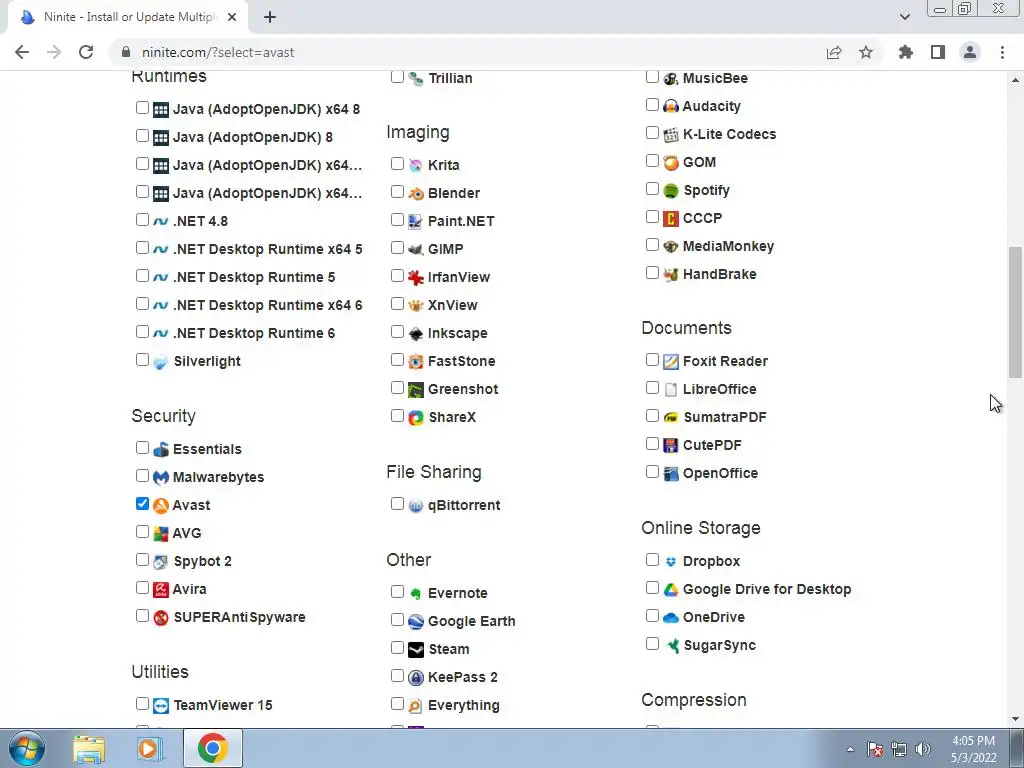Click the KeePass 2 lock icon
1024x768 pixels.
coord(416,678)
